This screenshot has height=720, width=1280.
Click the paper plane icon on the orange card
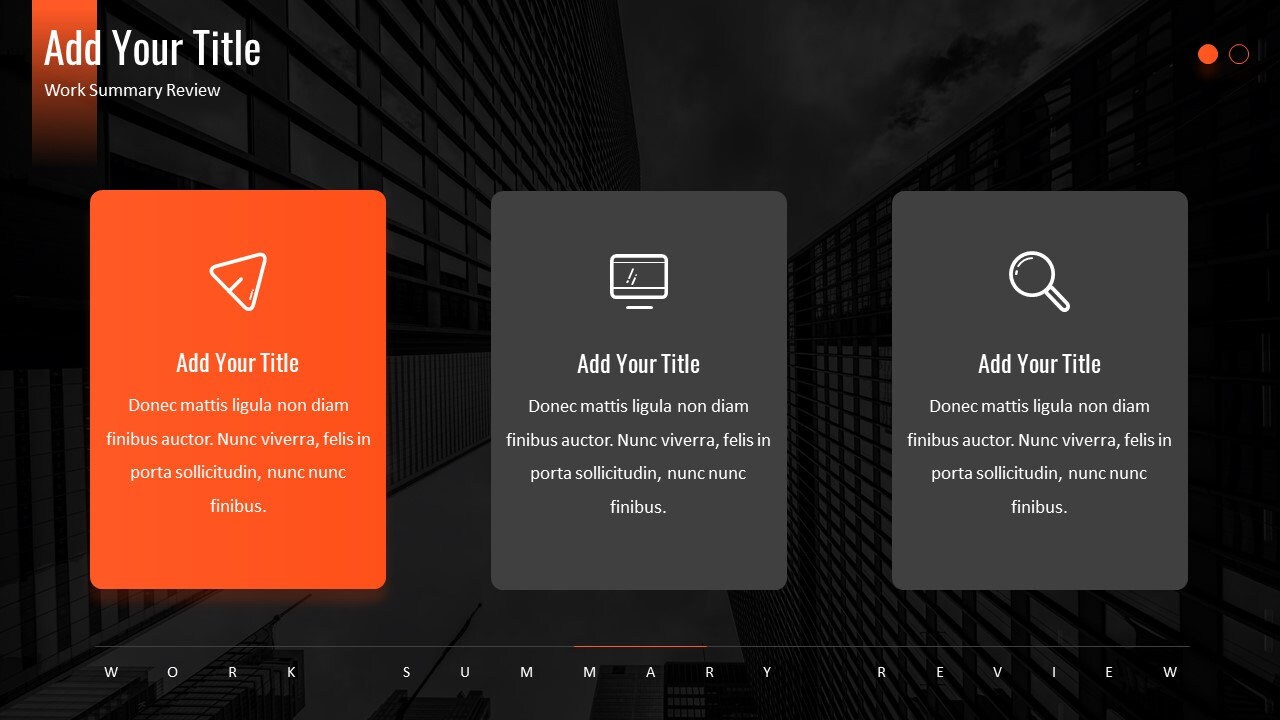click(238, 280)
